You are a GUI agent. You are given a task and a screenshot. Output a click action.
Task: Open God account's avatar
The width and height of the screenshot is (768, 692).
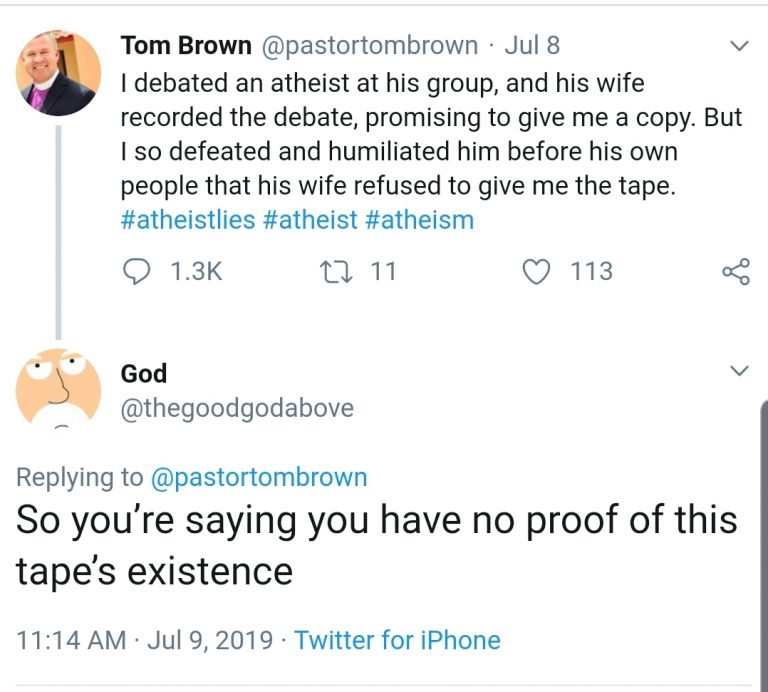click(x=59, y=388)
